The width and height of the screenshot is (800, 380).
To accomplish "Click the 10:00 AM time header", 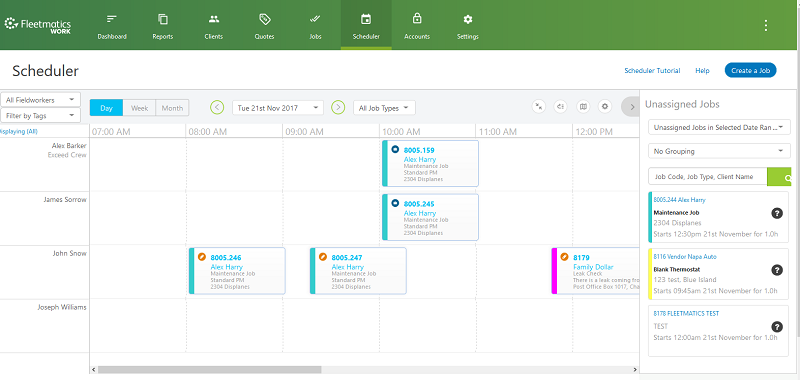I will click(402, 132).
